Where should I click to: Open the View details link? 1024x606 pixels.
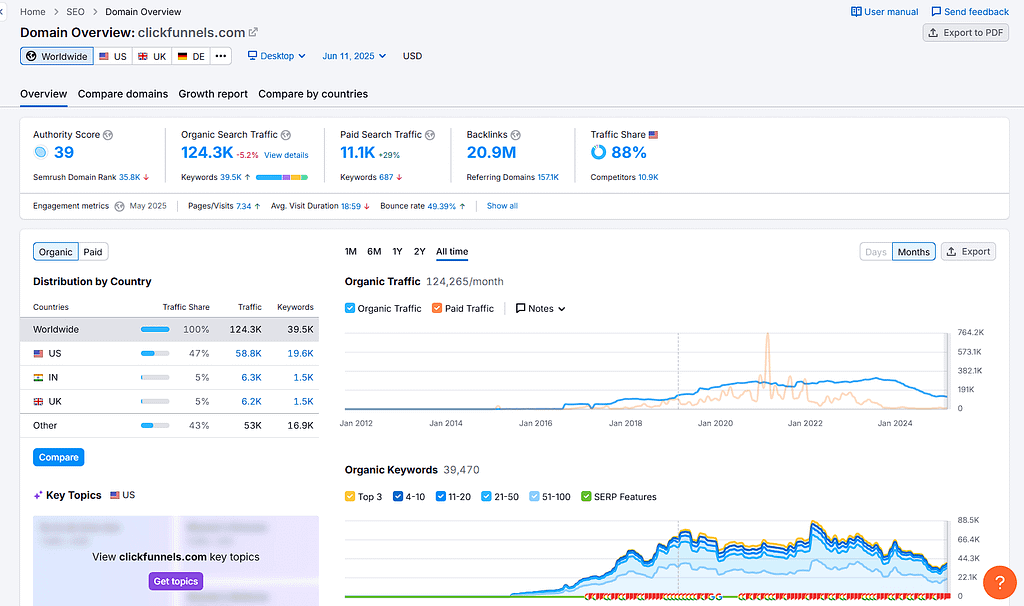pos(286,155)
